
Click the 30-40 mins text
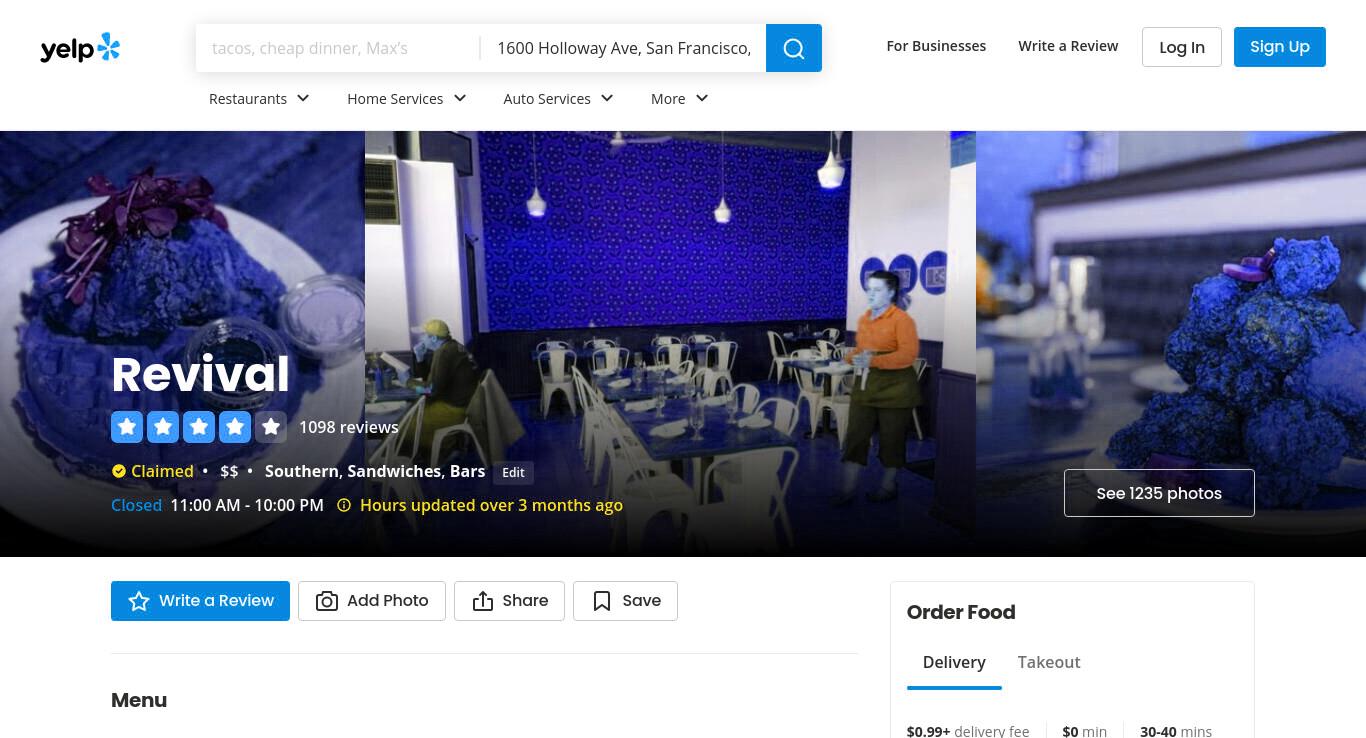coord(1176,731)
